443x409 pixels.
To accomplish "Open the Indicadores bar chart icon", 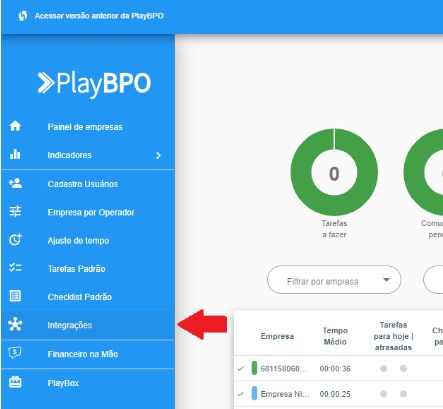I will pyautogui.click(x=15, y=154).
